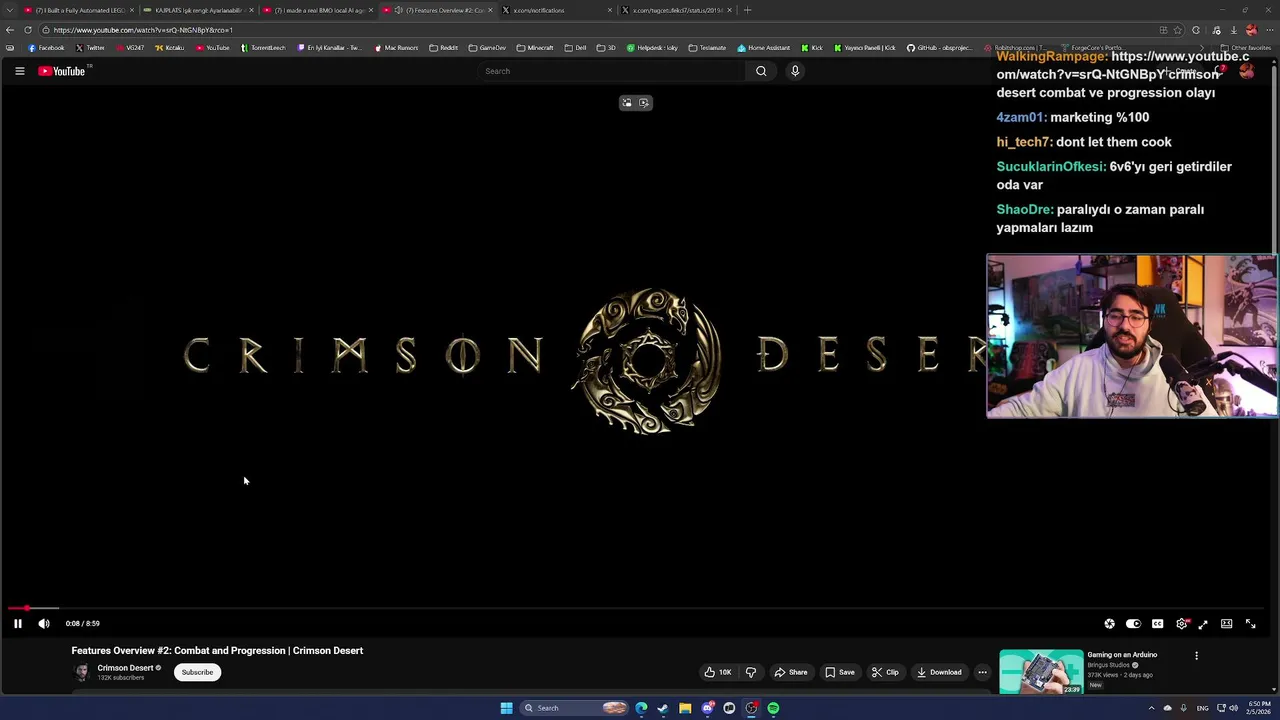Go to the YouTube home logo
Image resolution: width=1280 pixels, height=720 pixels.
[62, 71]
